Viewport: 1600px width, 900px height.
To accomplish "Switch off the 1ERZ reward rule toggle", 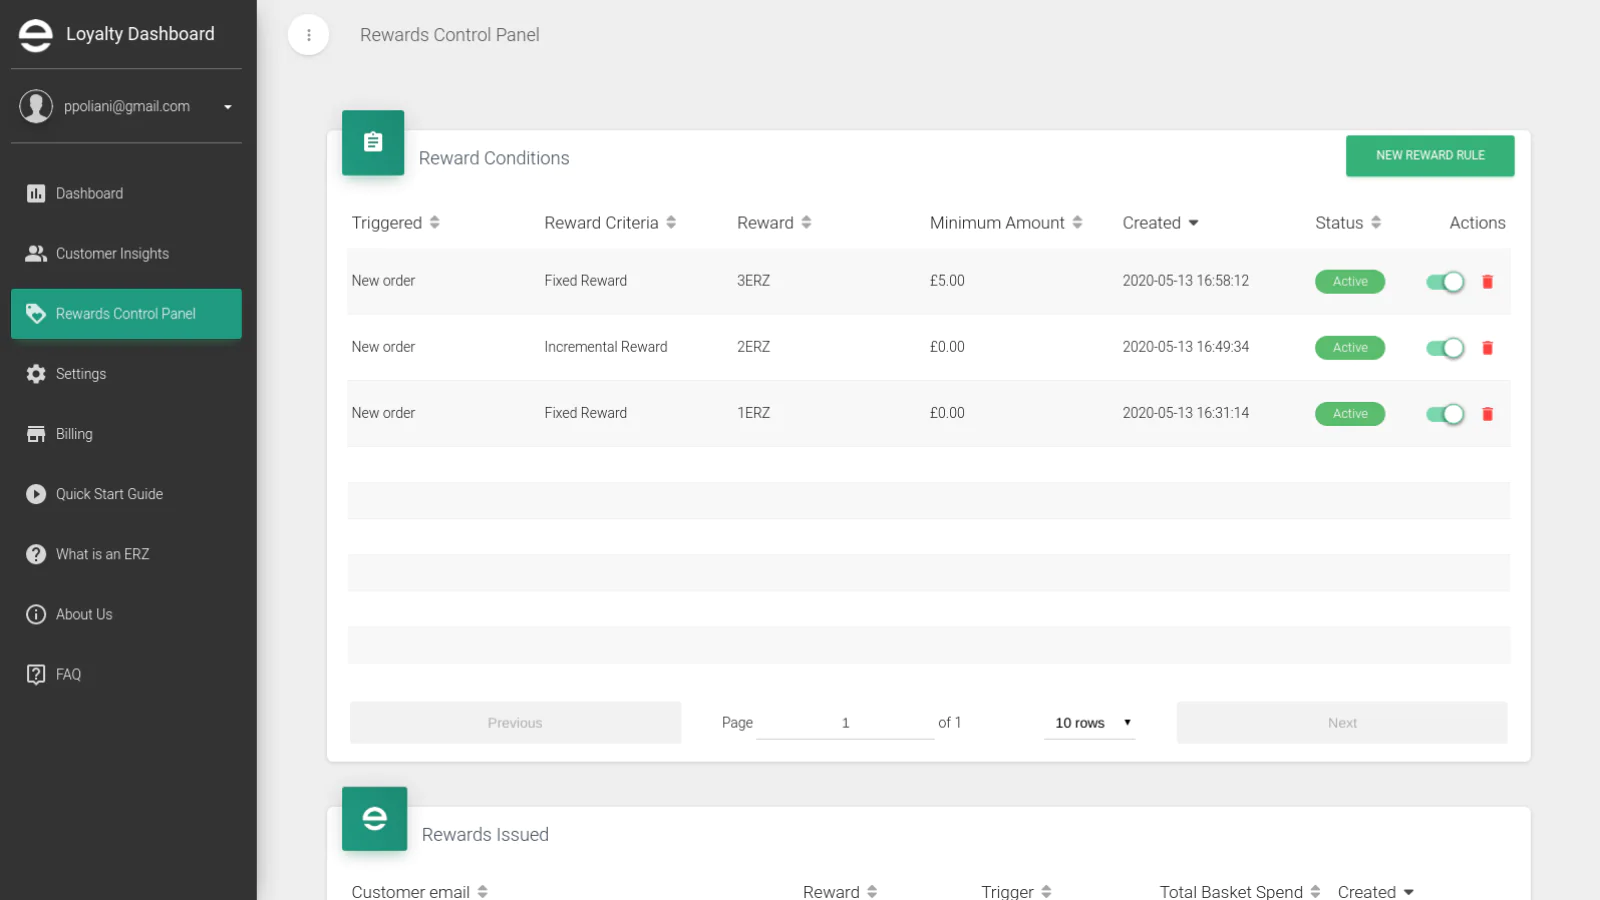I will pos(1445,414).
